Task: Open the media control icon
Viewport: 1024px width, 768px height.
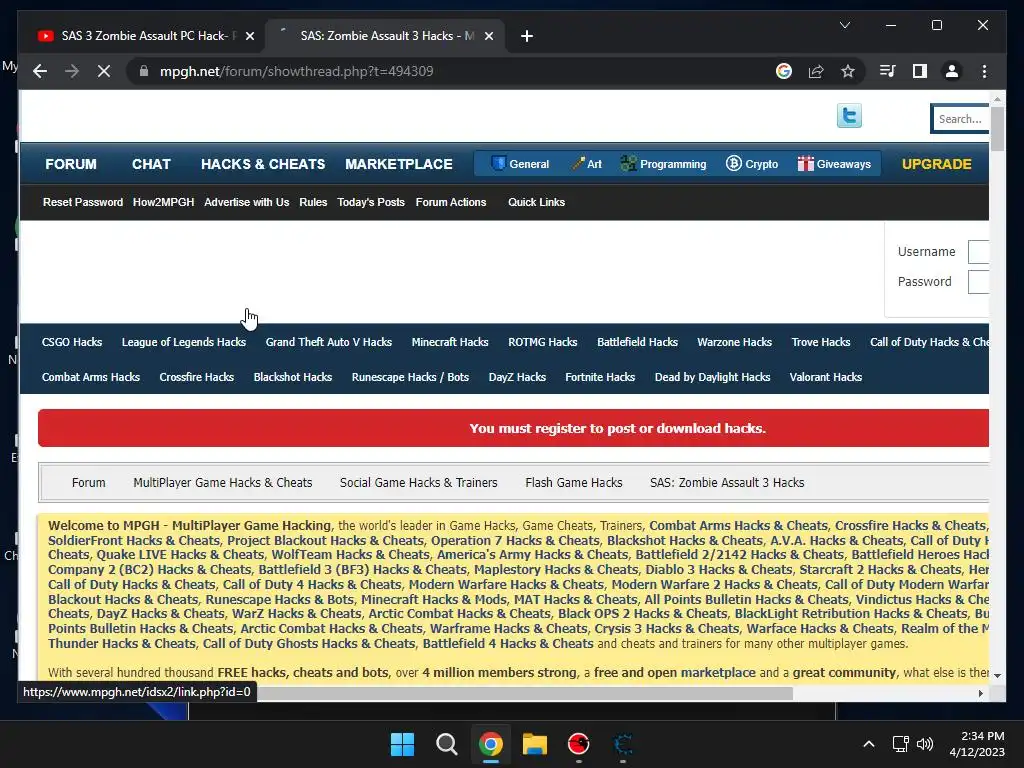Action: point(888,71)
